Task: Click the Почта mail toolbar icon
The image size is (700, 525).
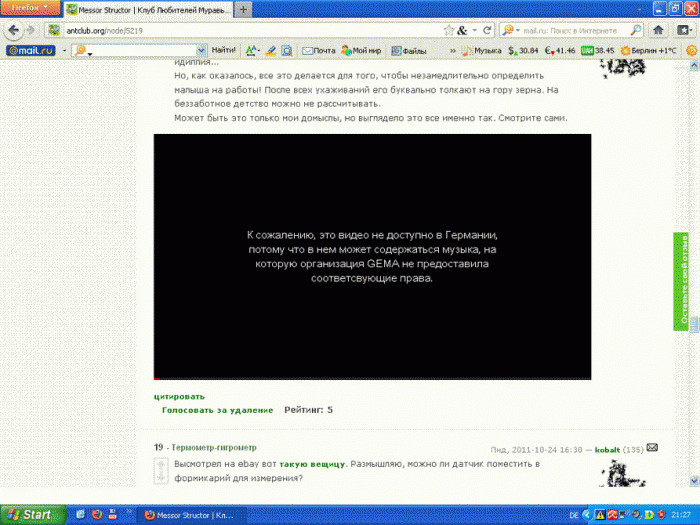Action: [x=316, y=49]
